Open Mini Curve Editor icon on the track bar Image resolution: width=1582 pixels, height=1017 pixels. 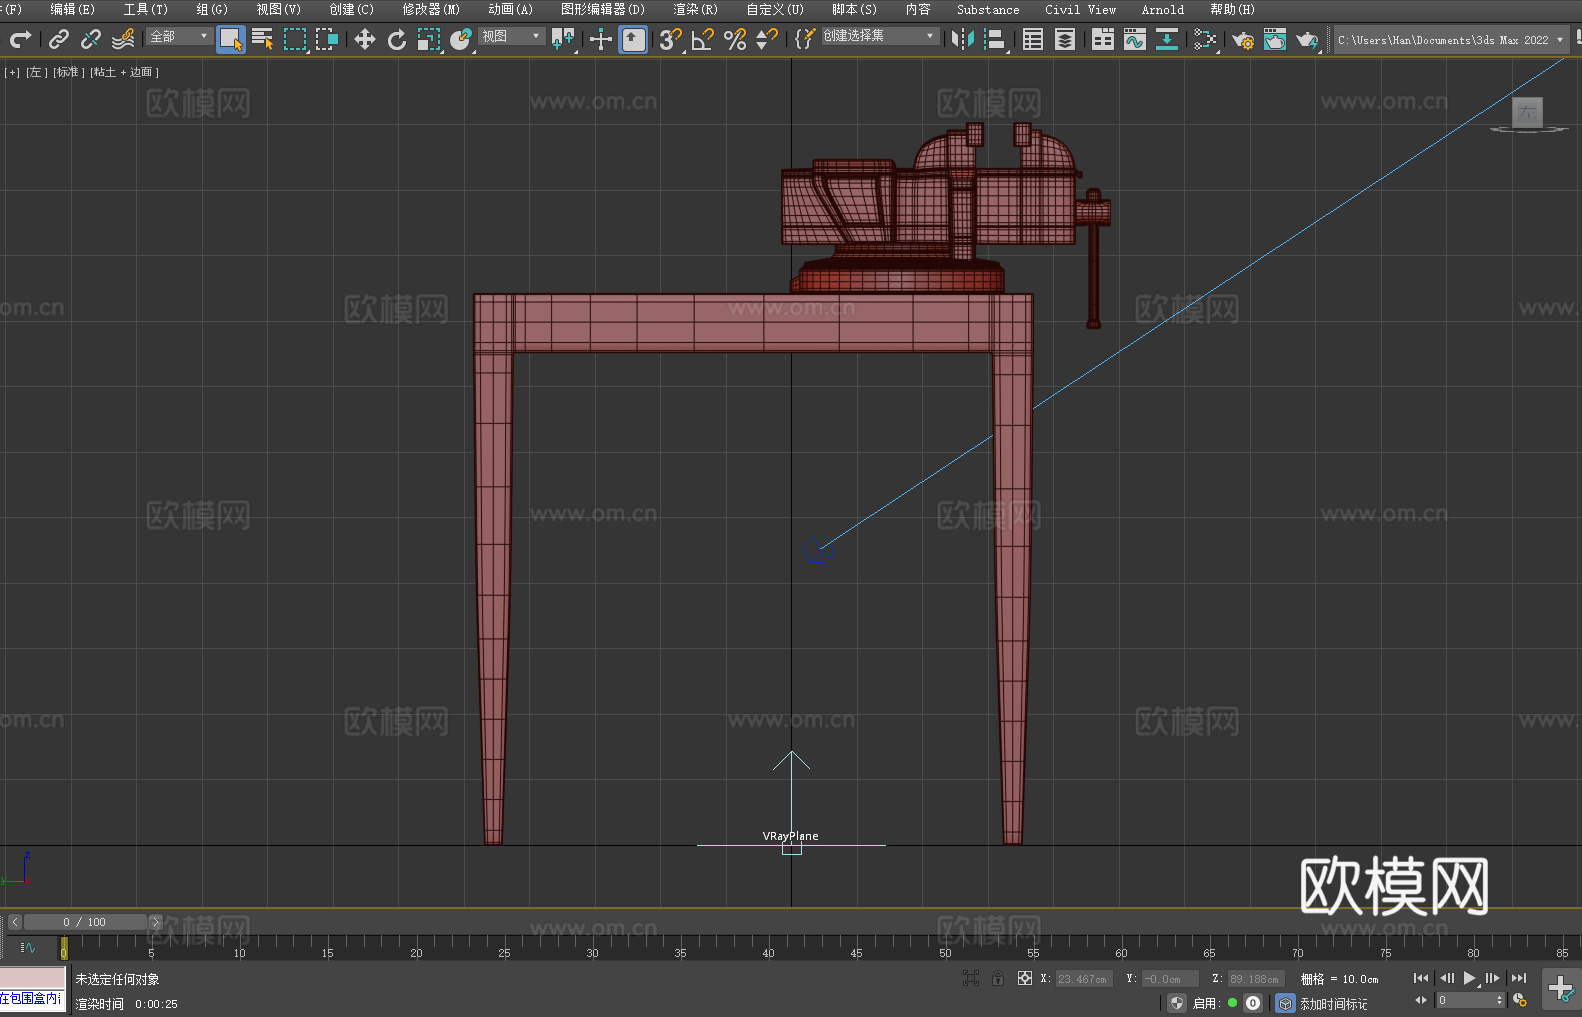tap(28, 947)
